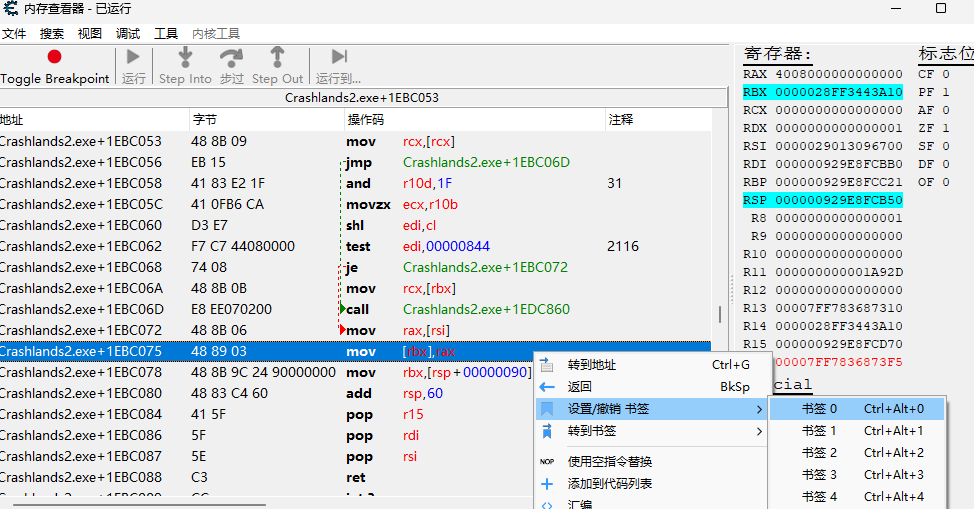Click the R13 register value 00007FF783687310
This screenshot has height=509, width=974.
pos(839,308)
